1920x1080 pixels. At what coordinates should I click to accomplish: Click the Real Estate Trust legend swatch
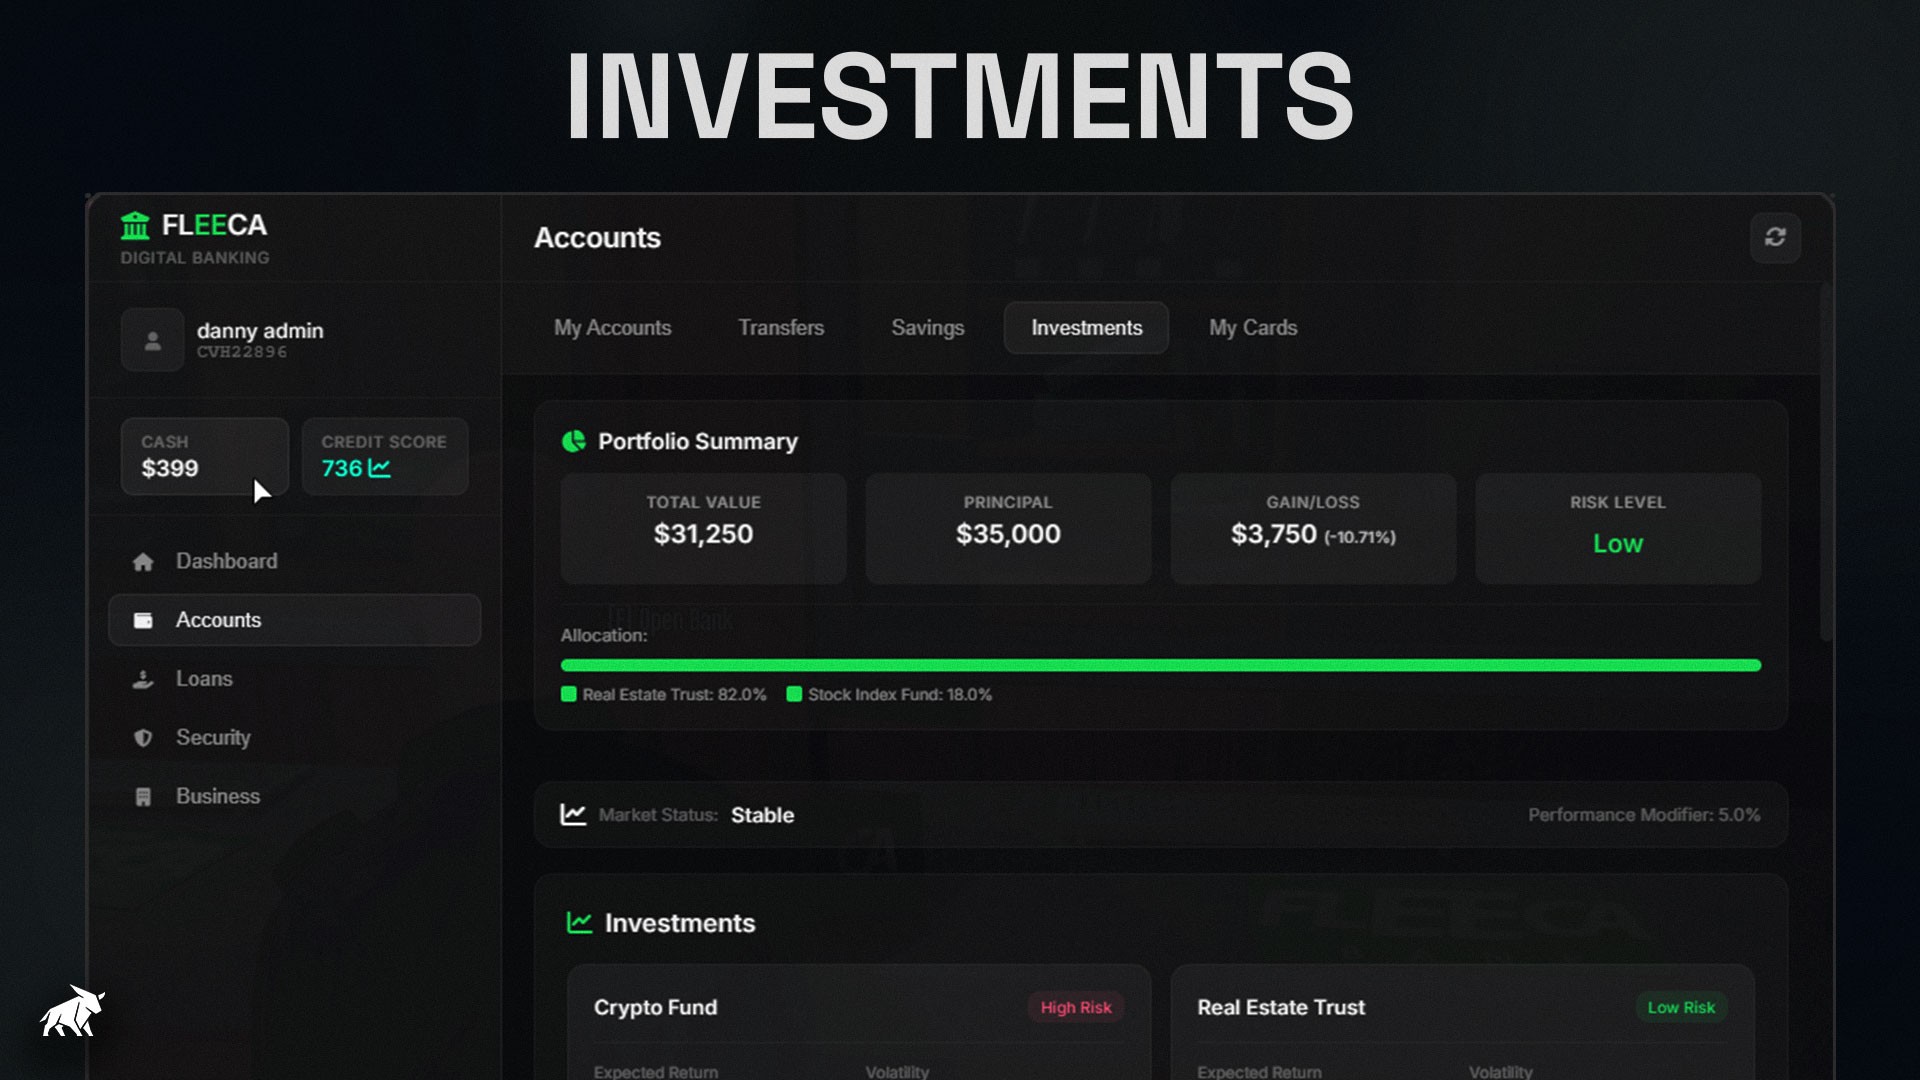(x=569, y=694)
